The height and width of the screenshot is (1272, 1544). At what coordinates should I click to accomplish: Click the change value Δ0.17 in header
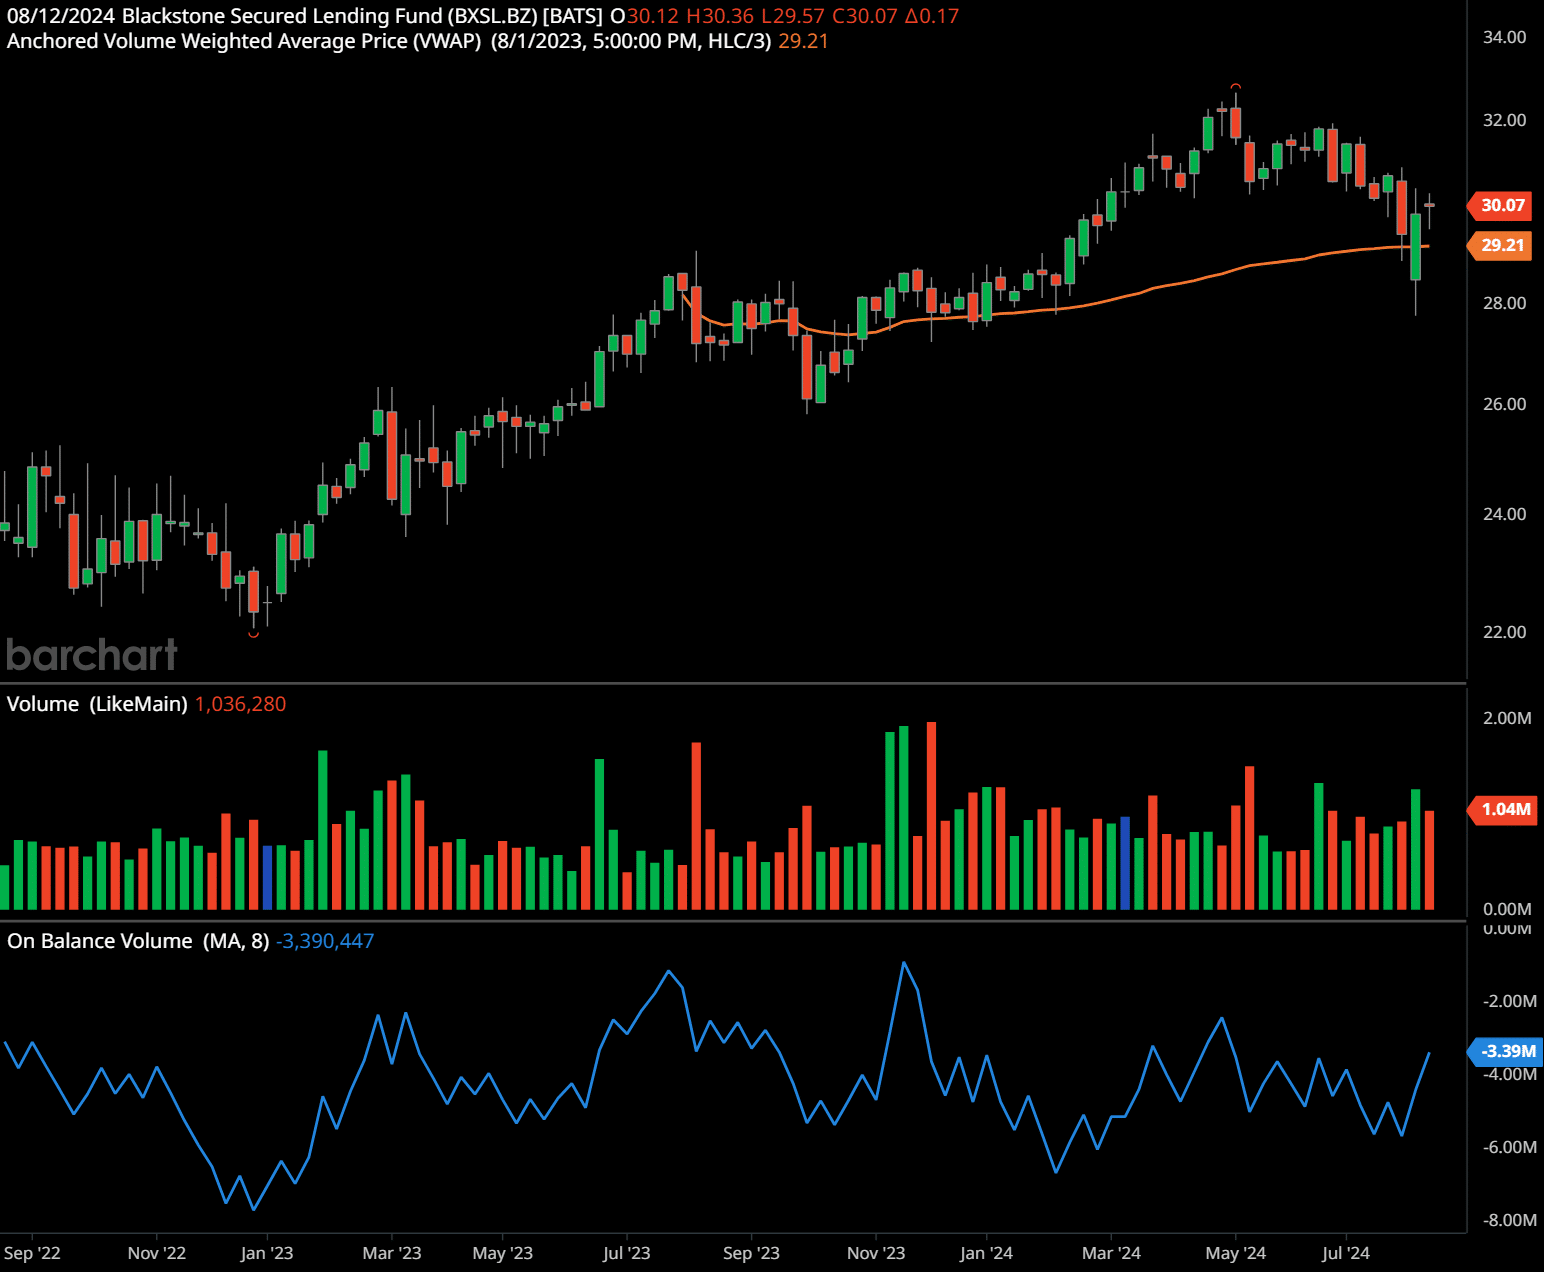pyautogui.click(x=932, y=16)
